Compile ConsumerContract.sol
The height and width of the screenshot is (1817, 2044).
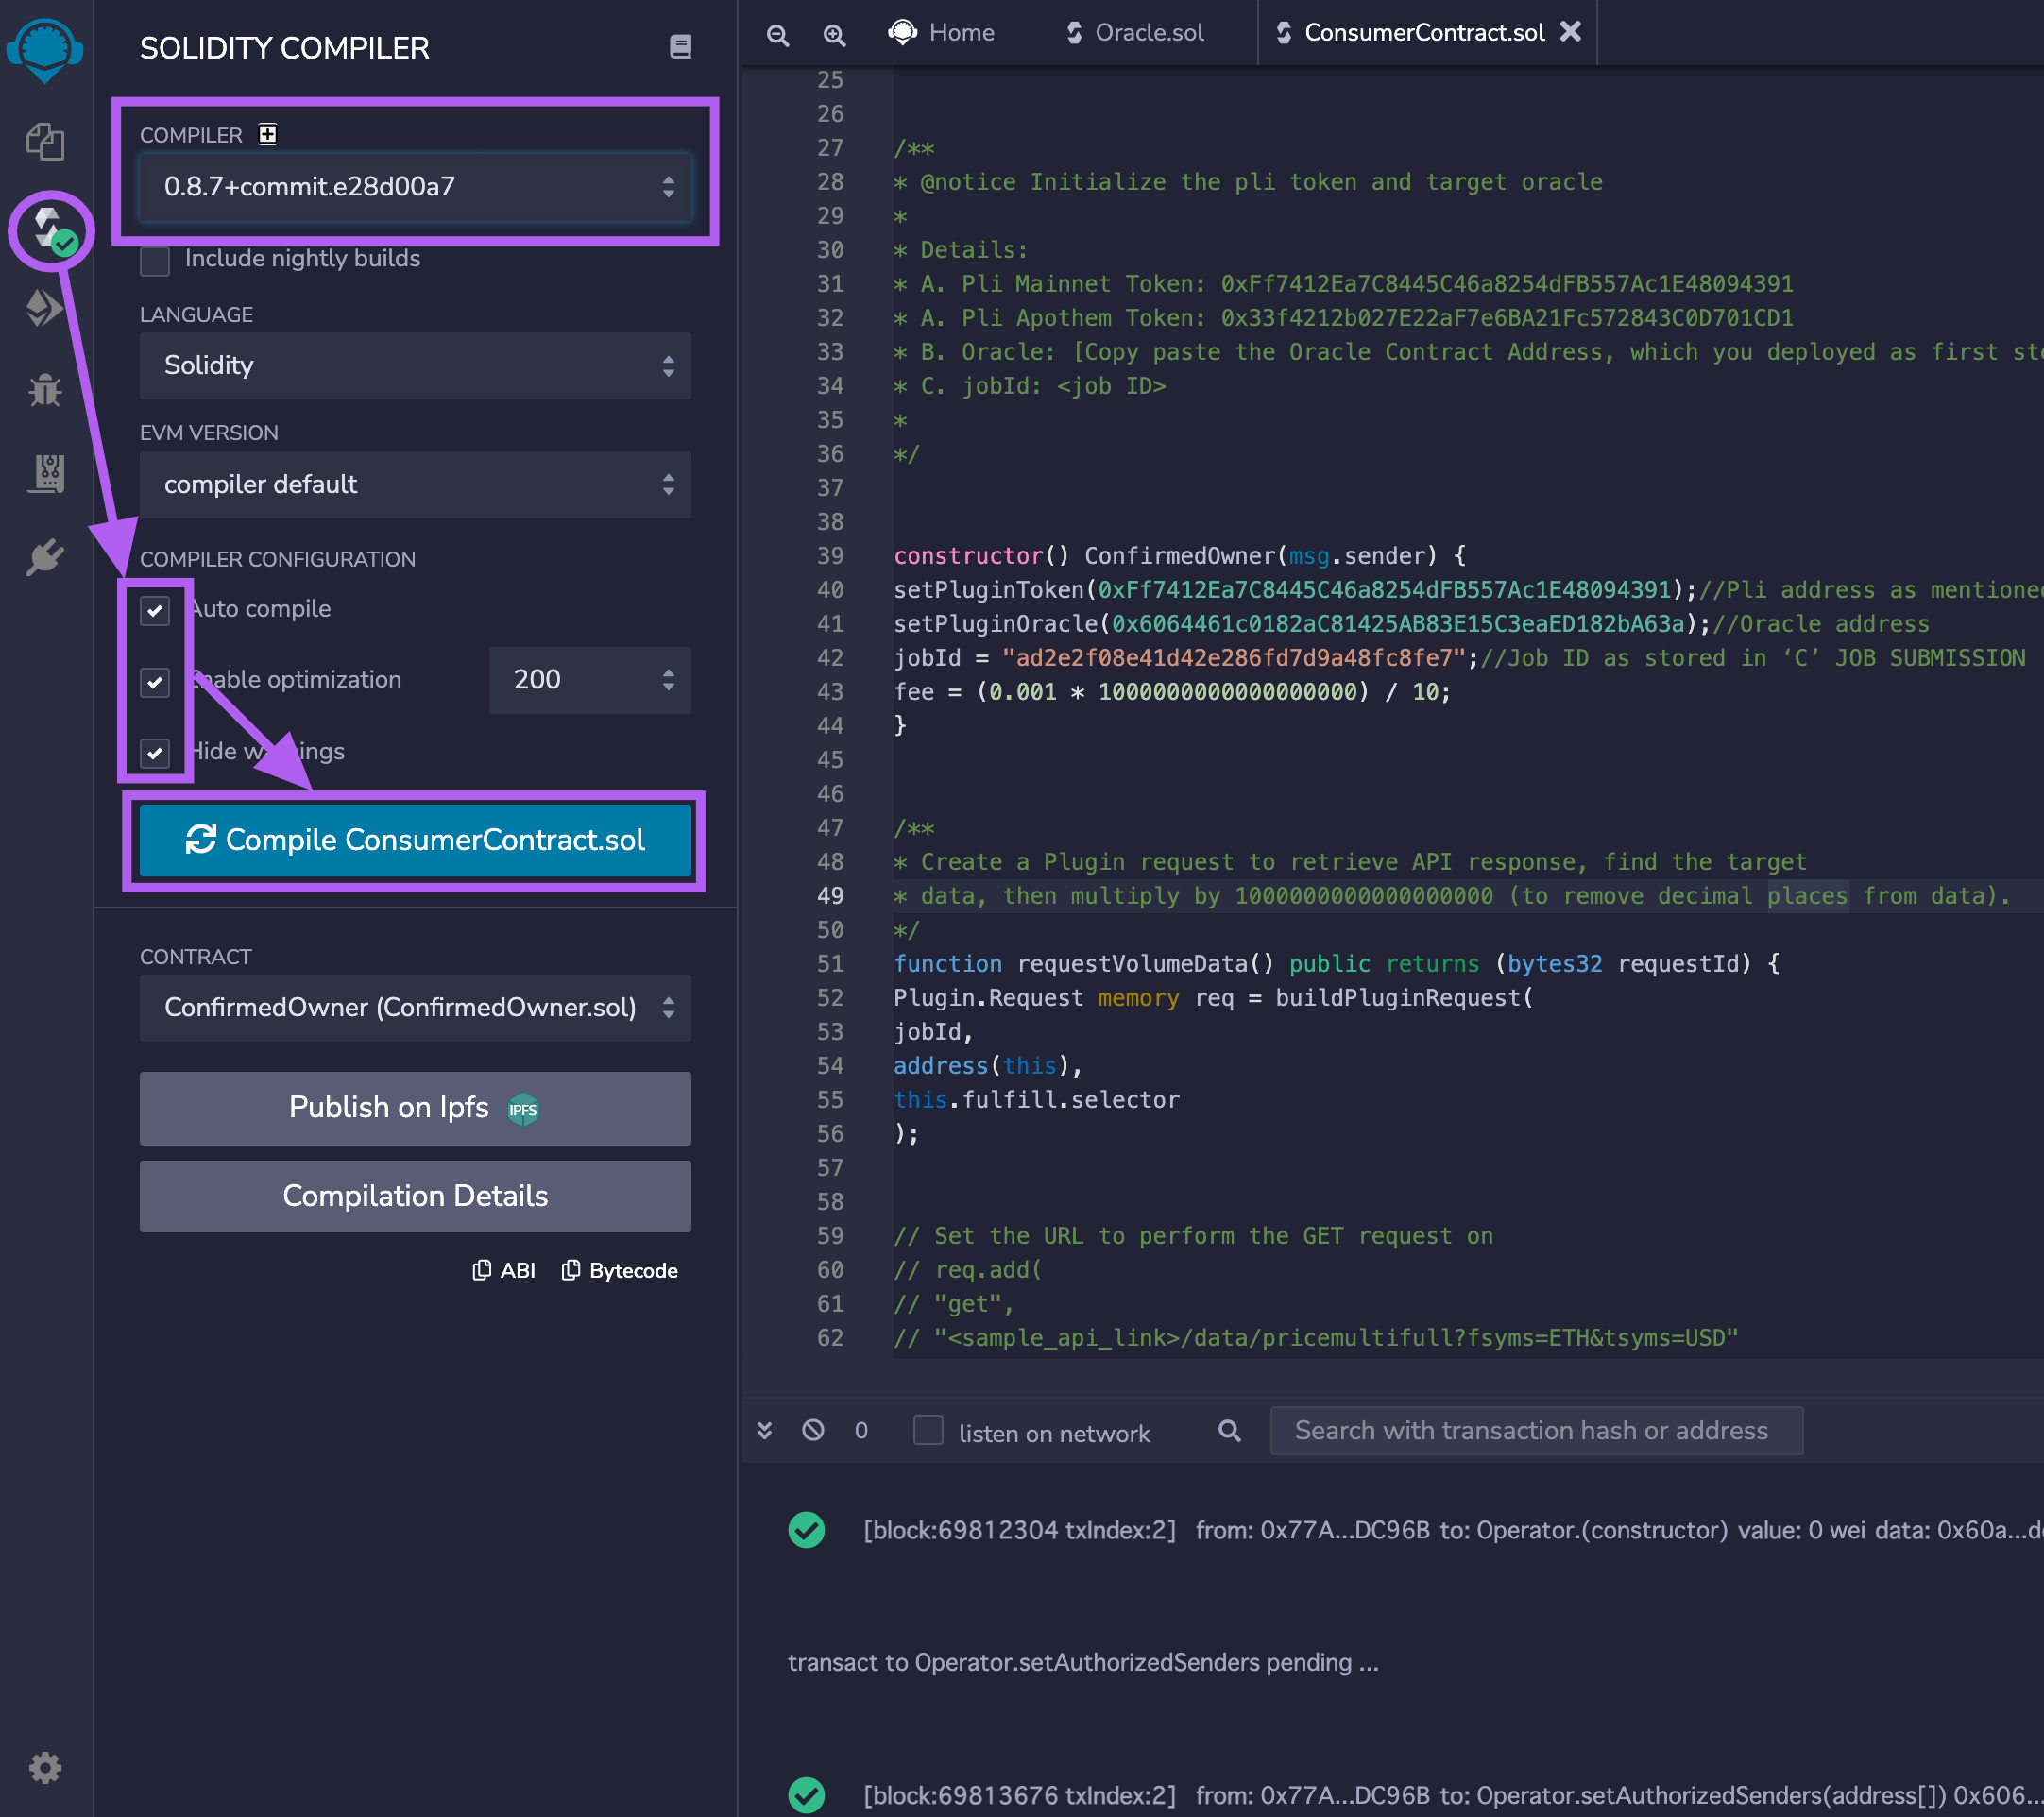point(415,840)
